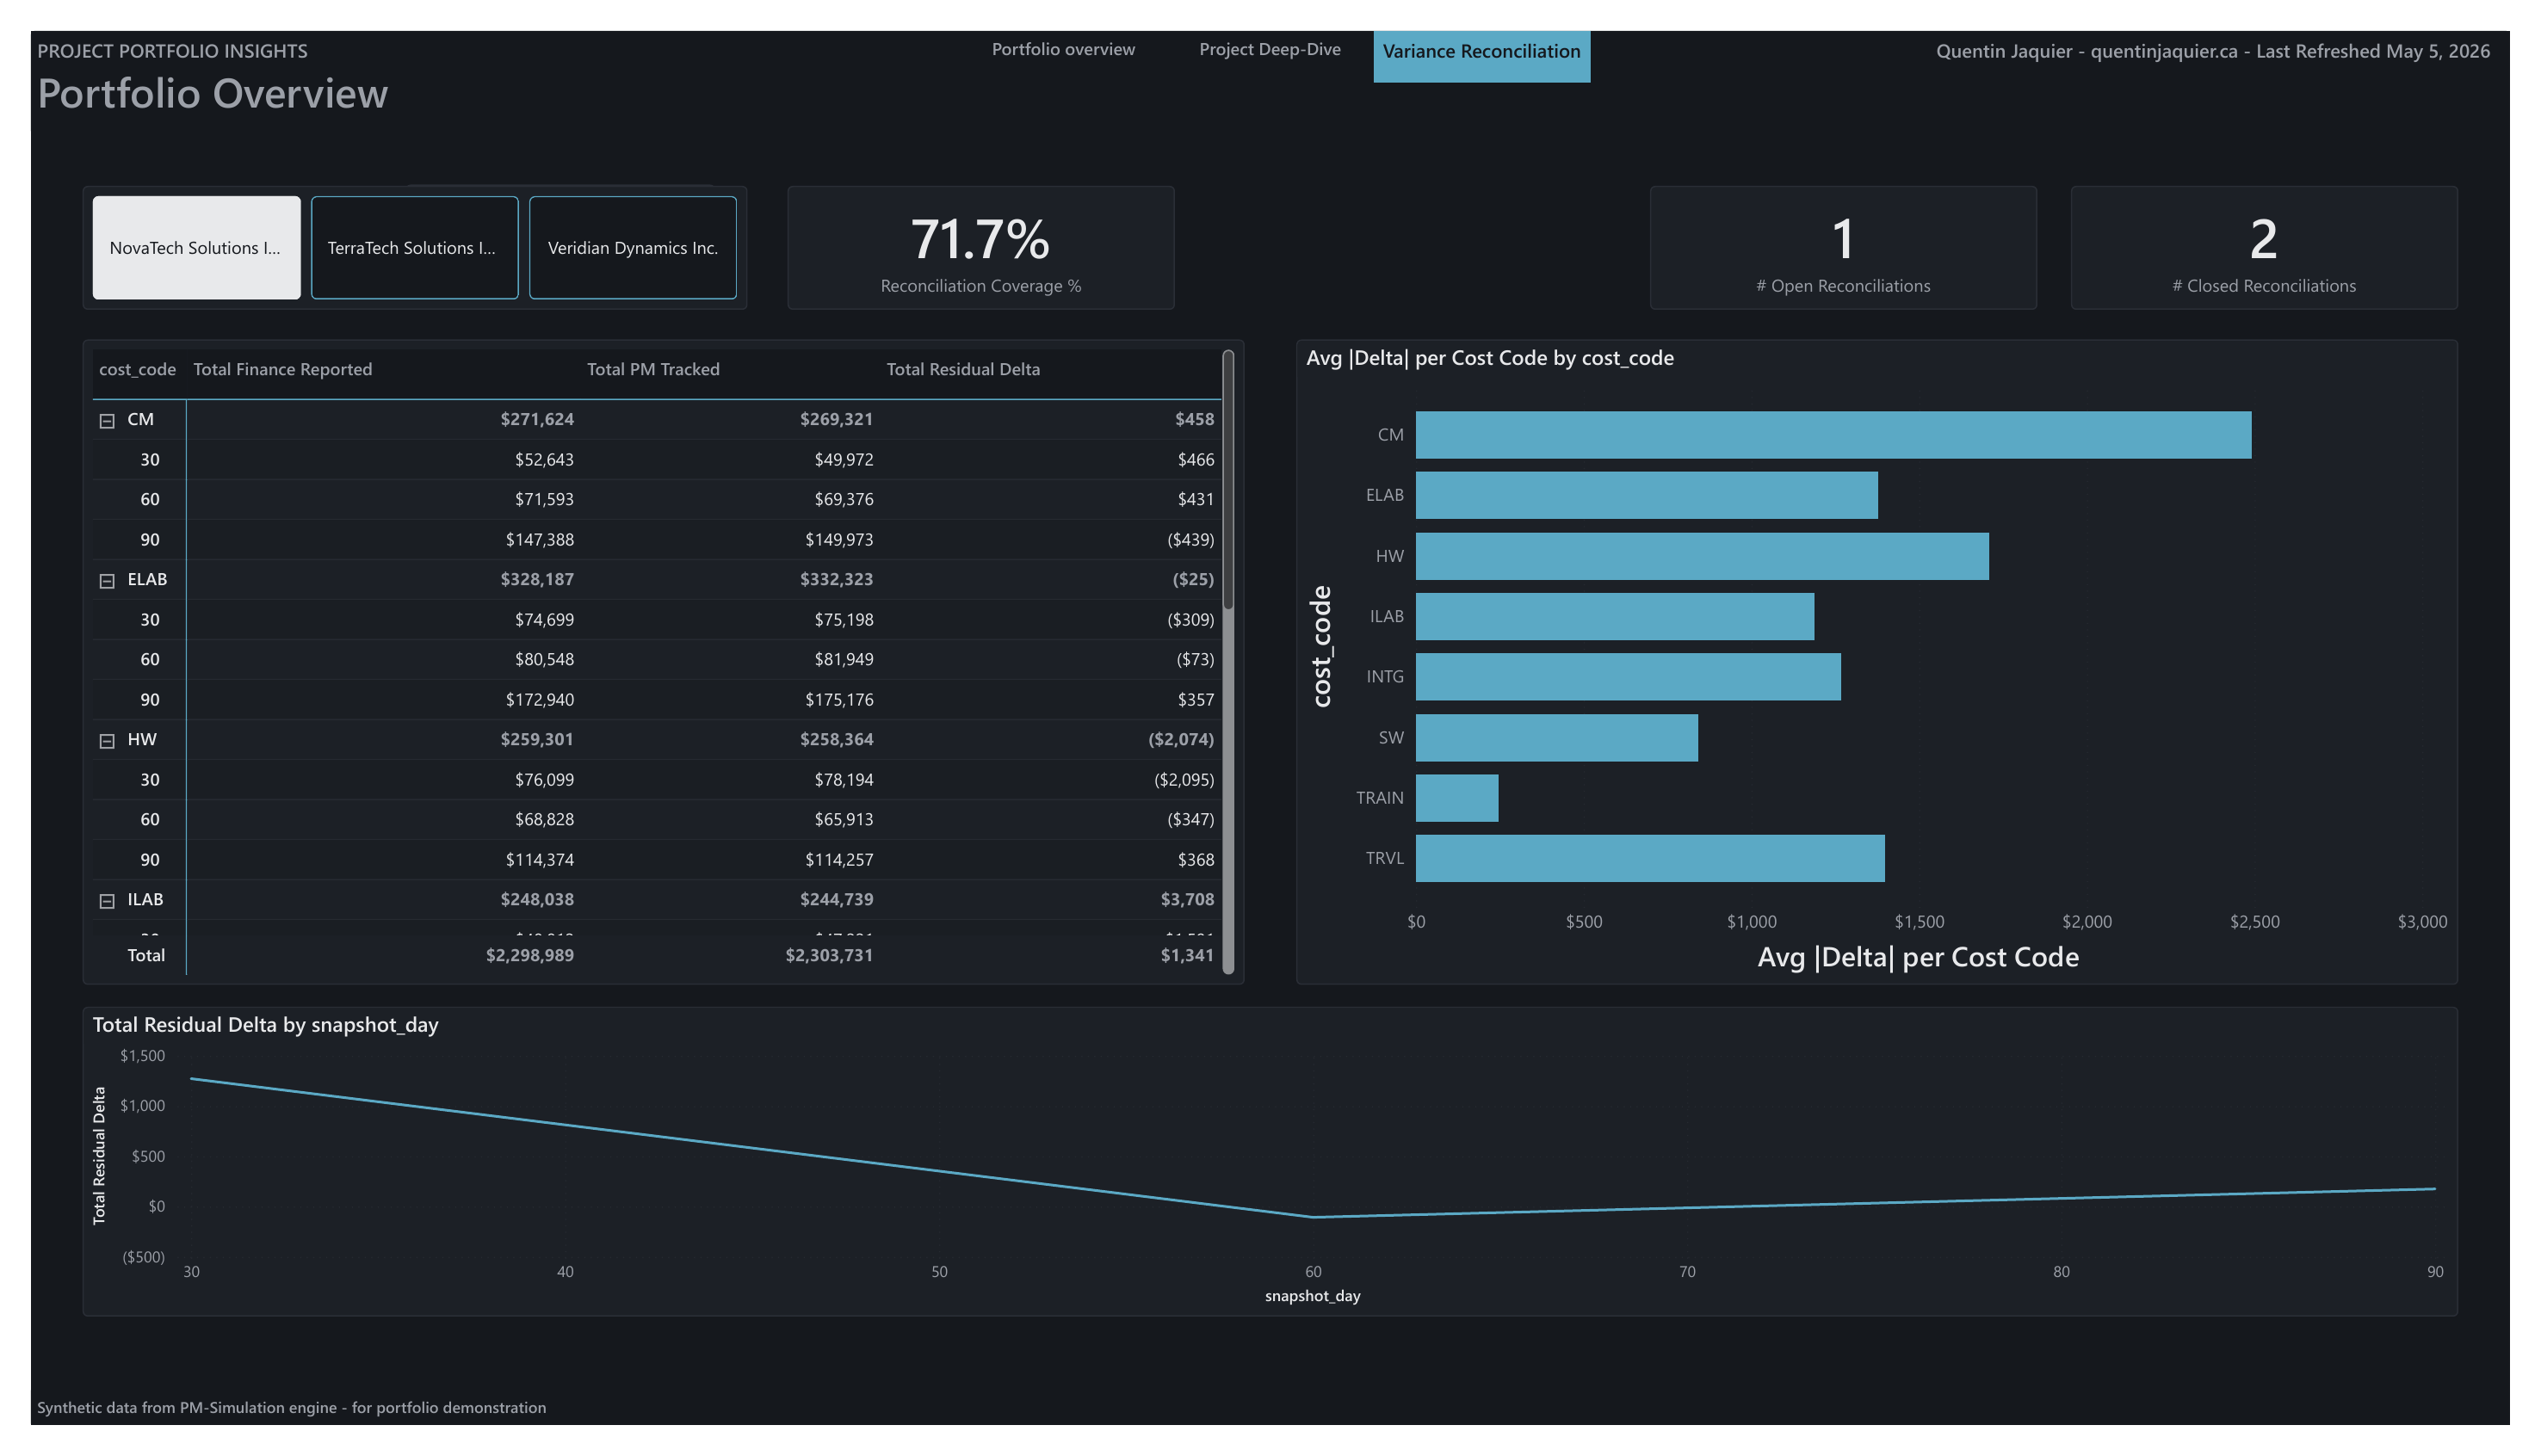The width and height of the screenshot is (2541, 1456).
Task: Click the Open Reconciliations card
Action: (x=1843, y=248)
